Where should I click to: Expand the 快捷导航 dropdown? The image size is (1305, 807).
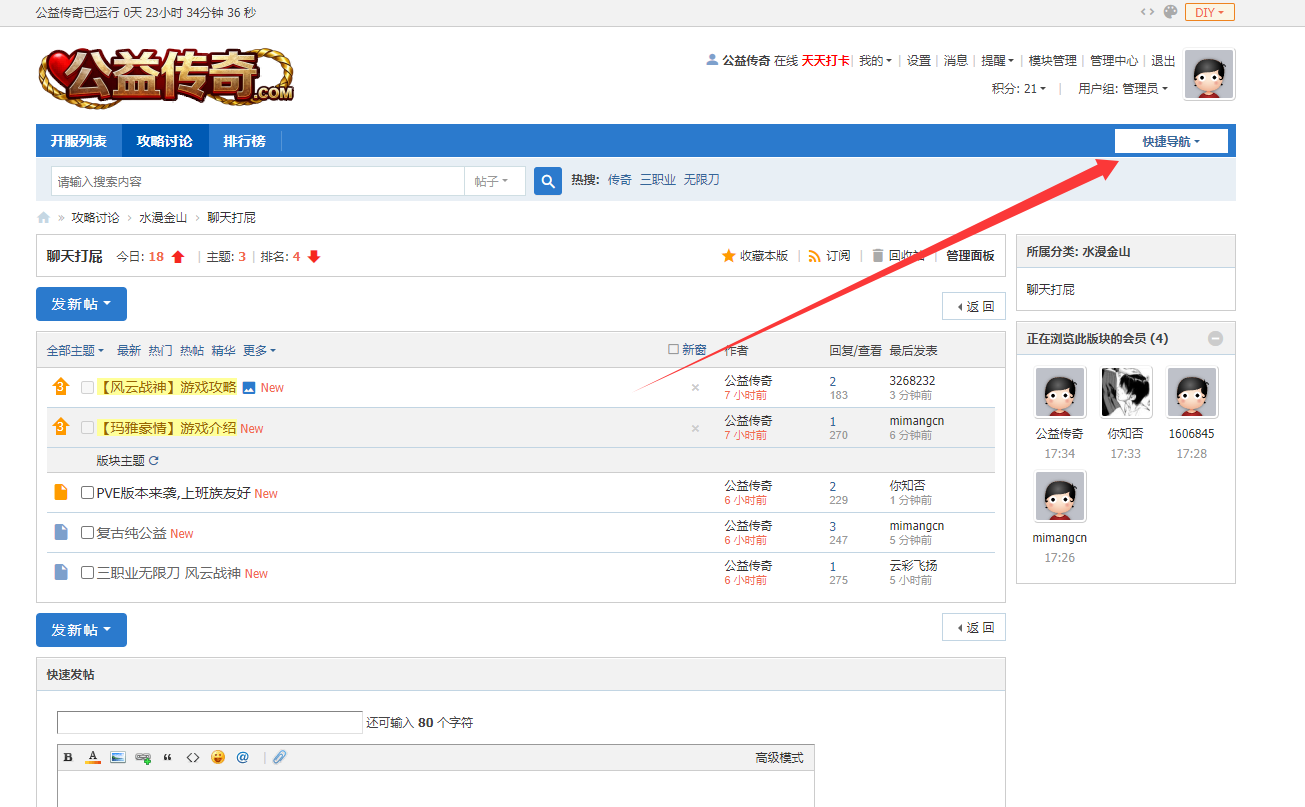point(1171,142)
